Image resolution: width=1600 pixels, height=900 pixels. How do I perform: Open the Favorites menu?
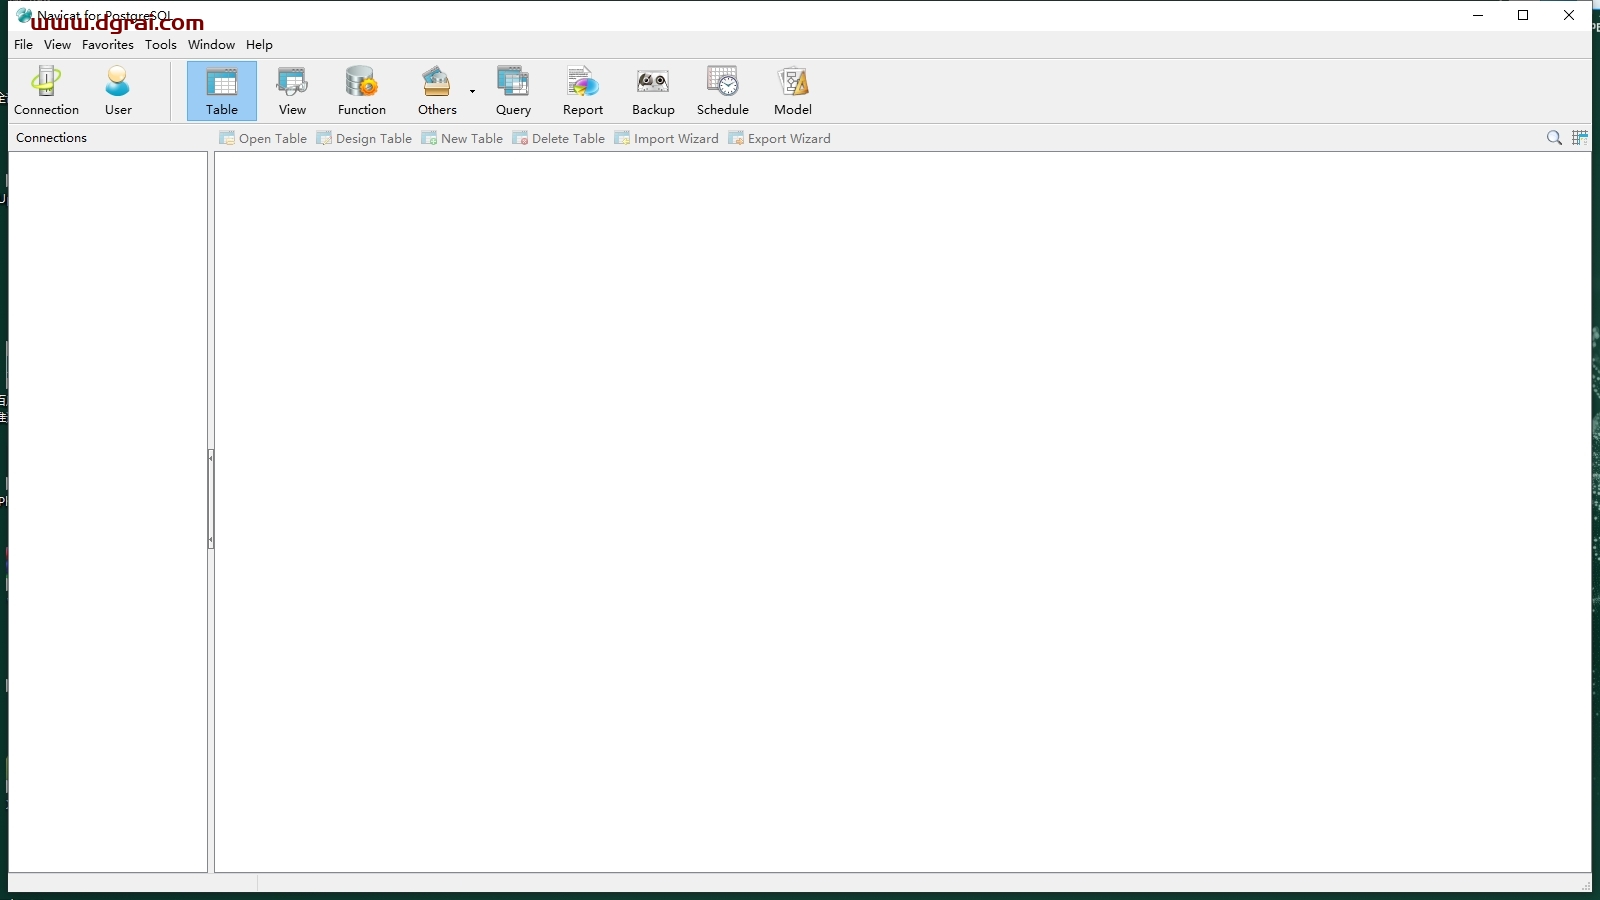coord(108,45)
